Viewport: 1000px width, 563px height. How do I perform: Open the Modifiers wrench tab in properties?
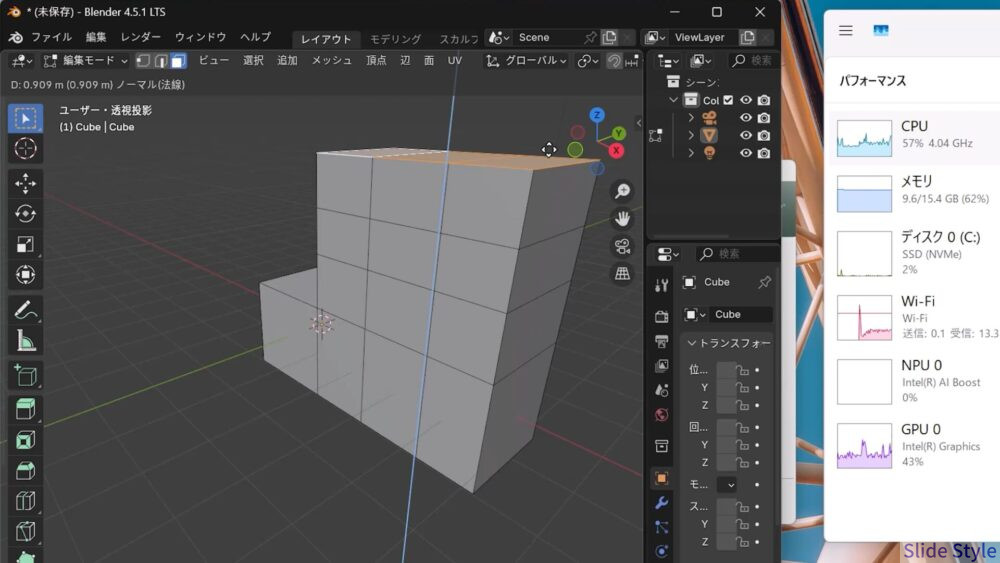(x=661, y=502)
